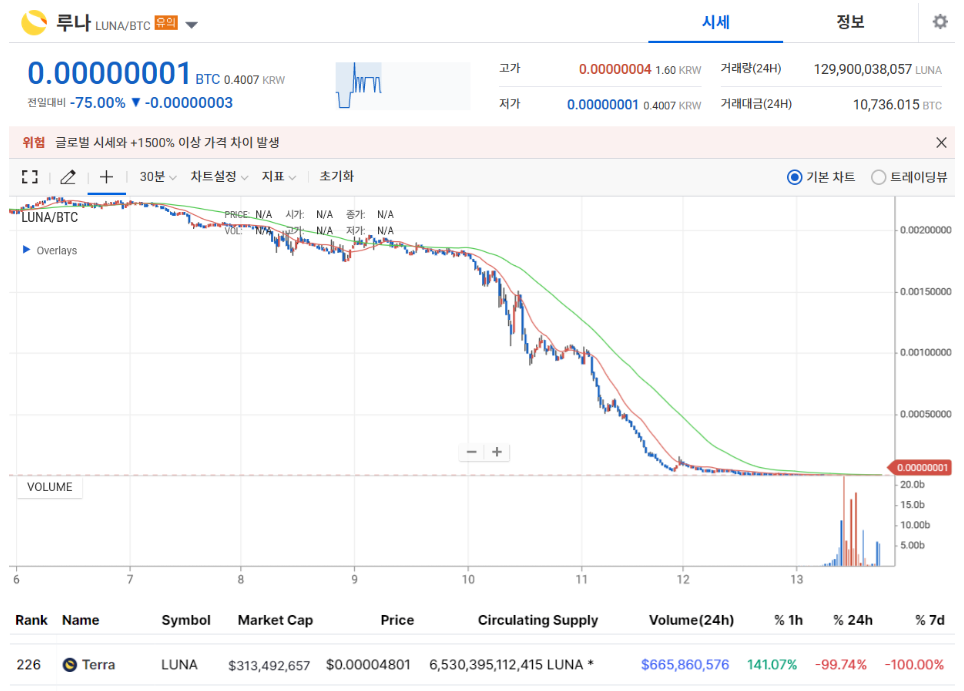Expand the Overlays triangle

tap(26, 250)
